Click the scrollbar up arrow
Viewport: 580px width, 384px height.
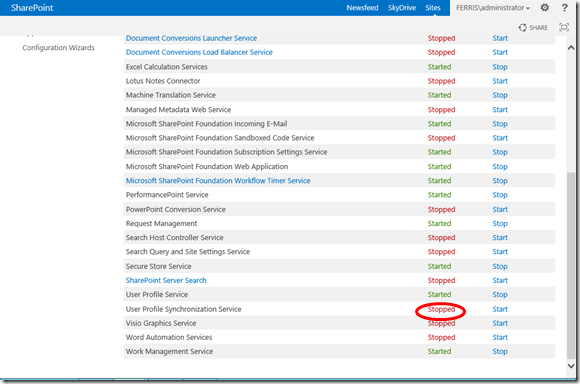click(571, 48)
